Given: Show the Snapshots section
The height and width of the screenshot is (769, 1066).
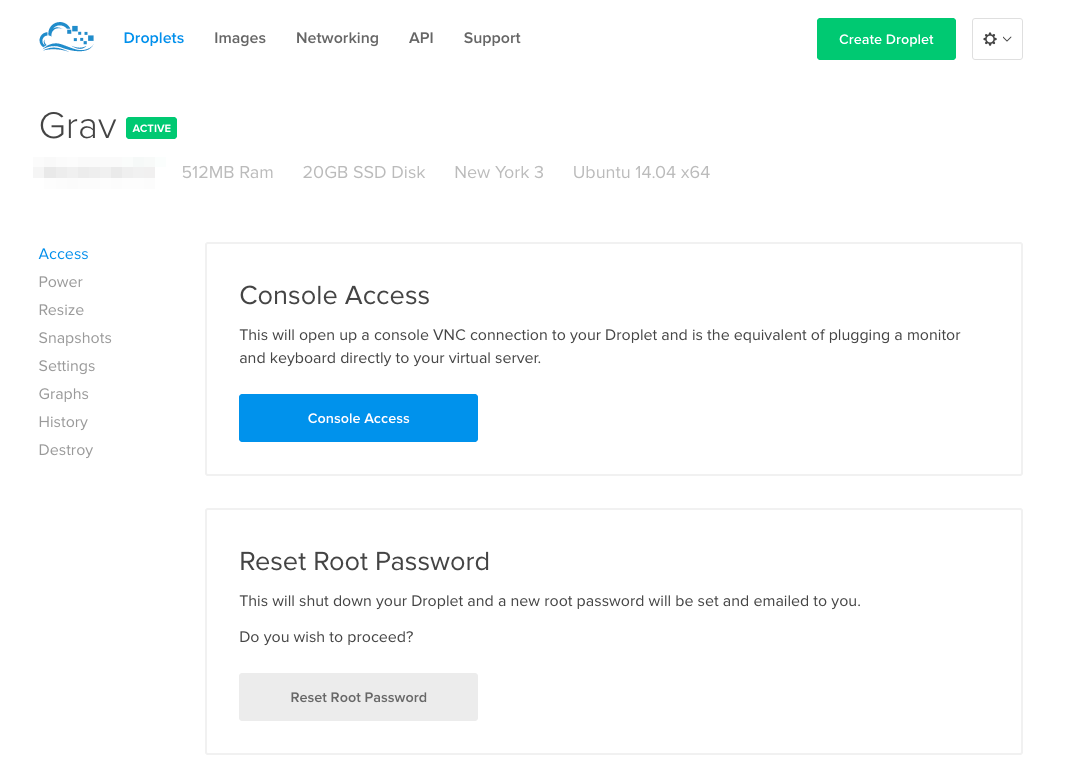Looking at the screenshot, I should pyautogui.click(x=75, y=338).
